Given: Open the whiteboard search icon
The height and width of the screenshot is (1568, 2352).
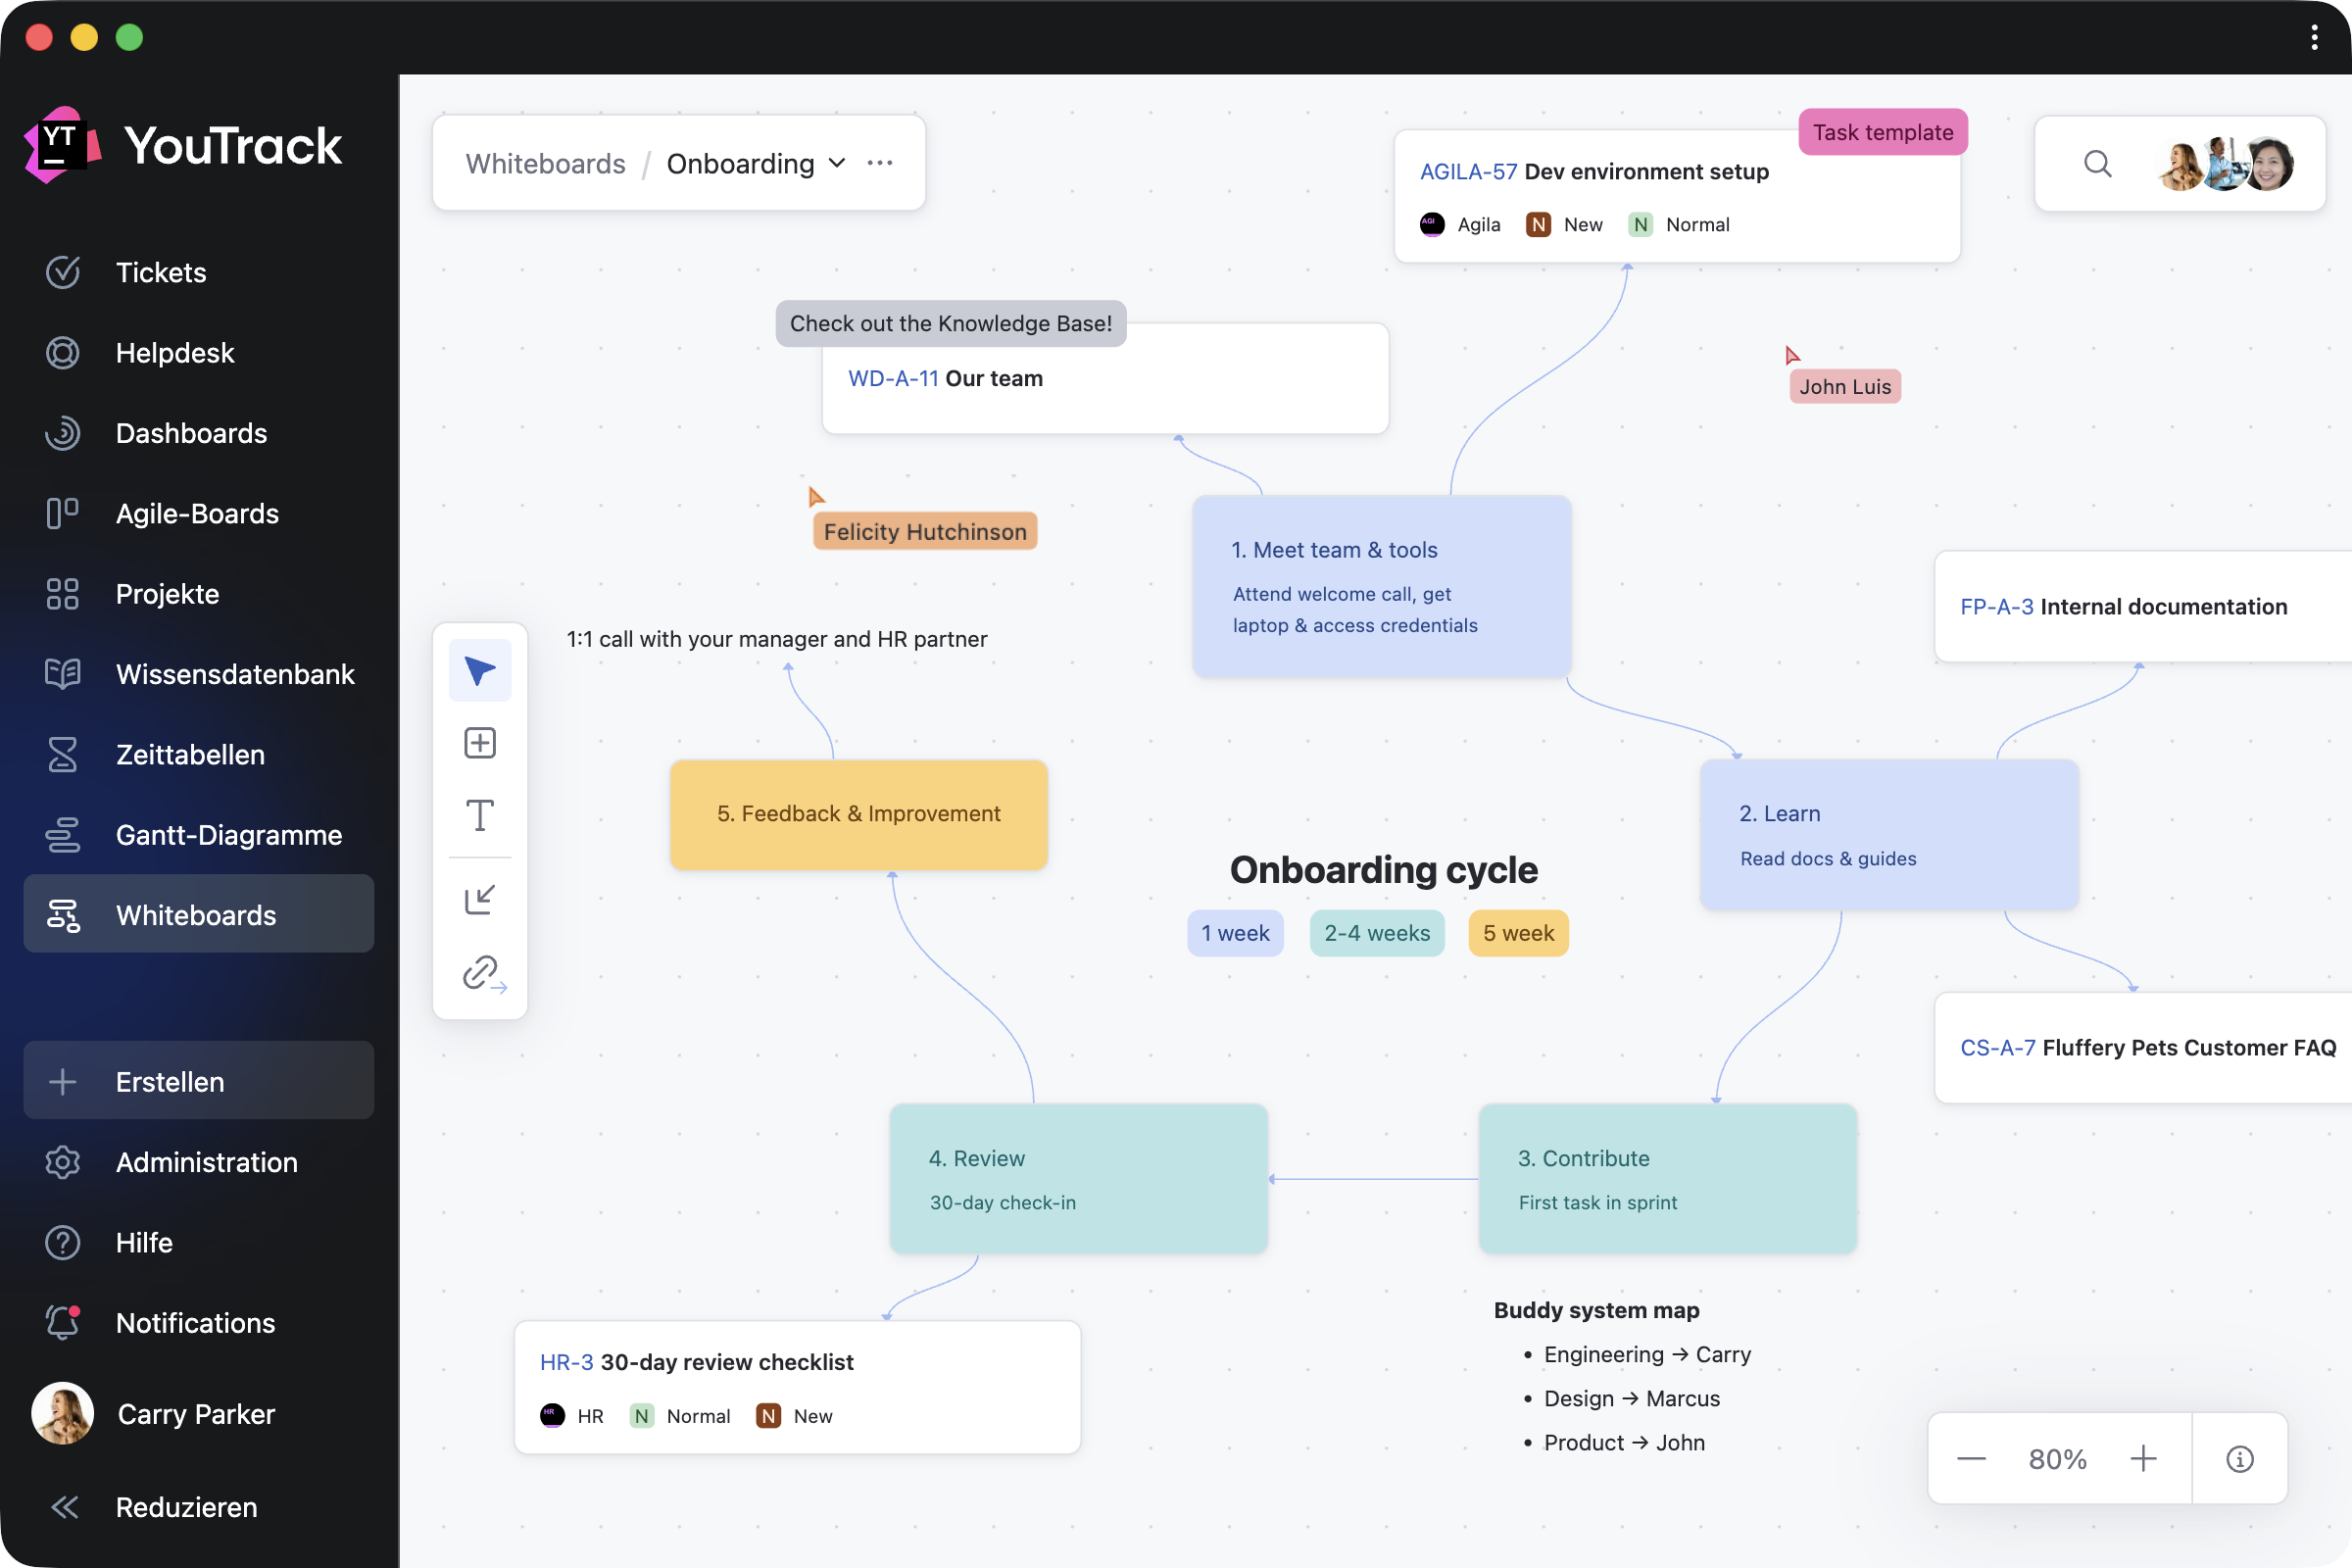Looking at the screenshot, I should pyautogui.click(x=2097, y=164).
